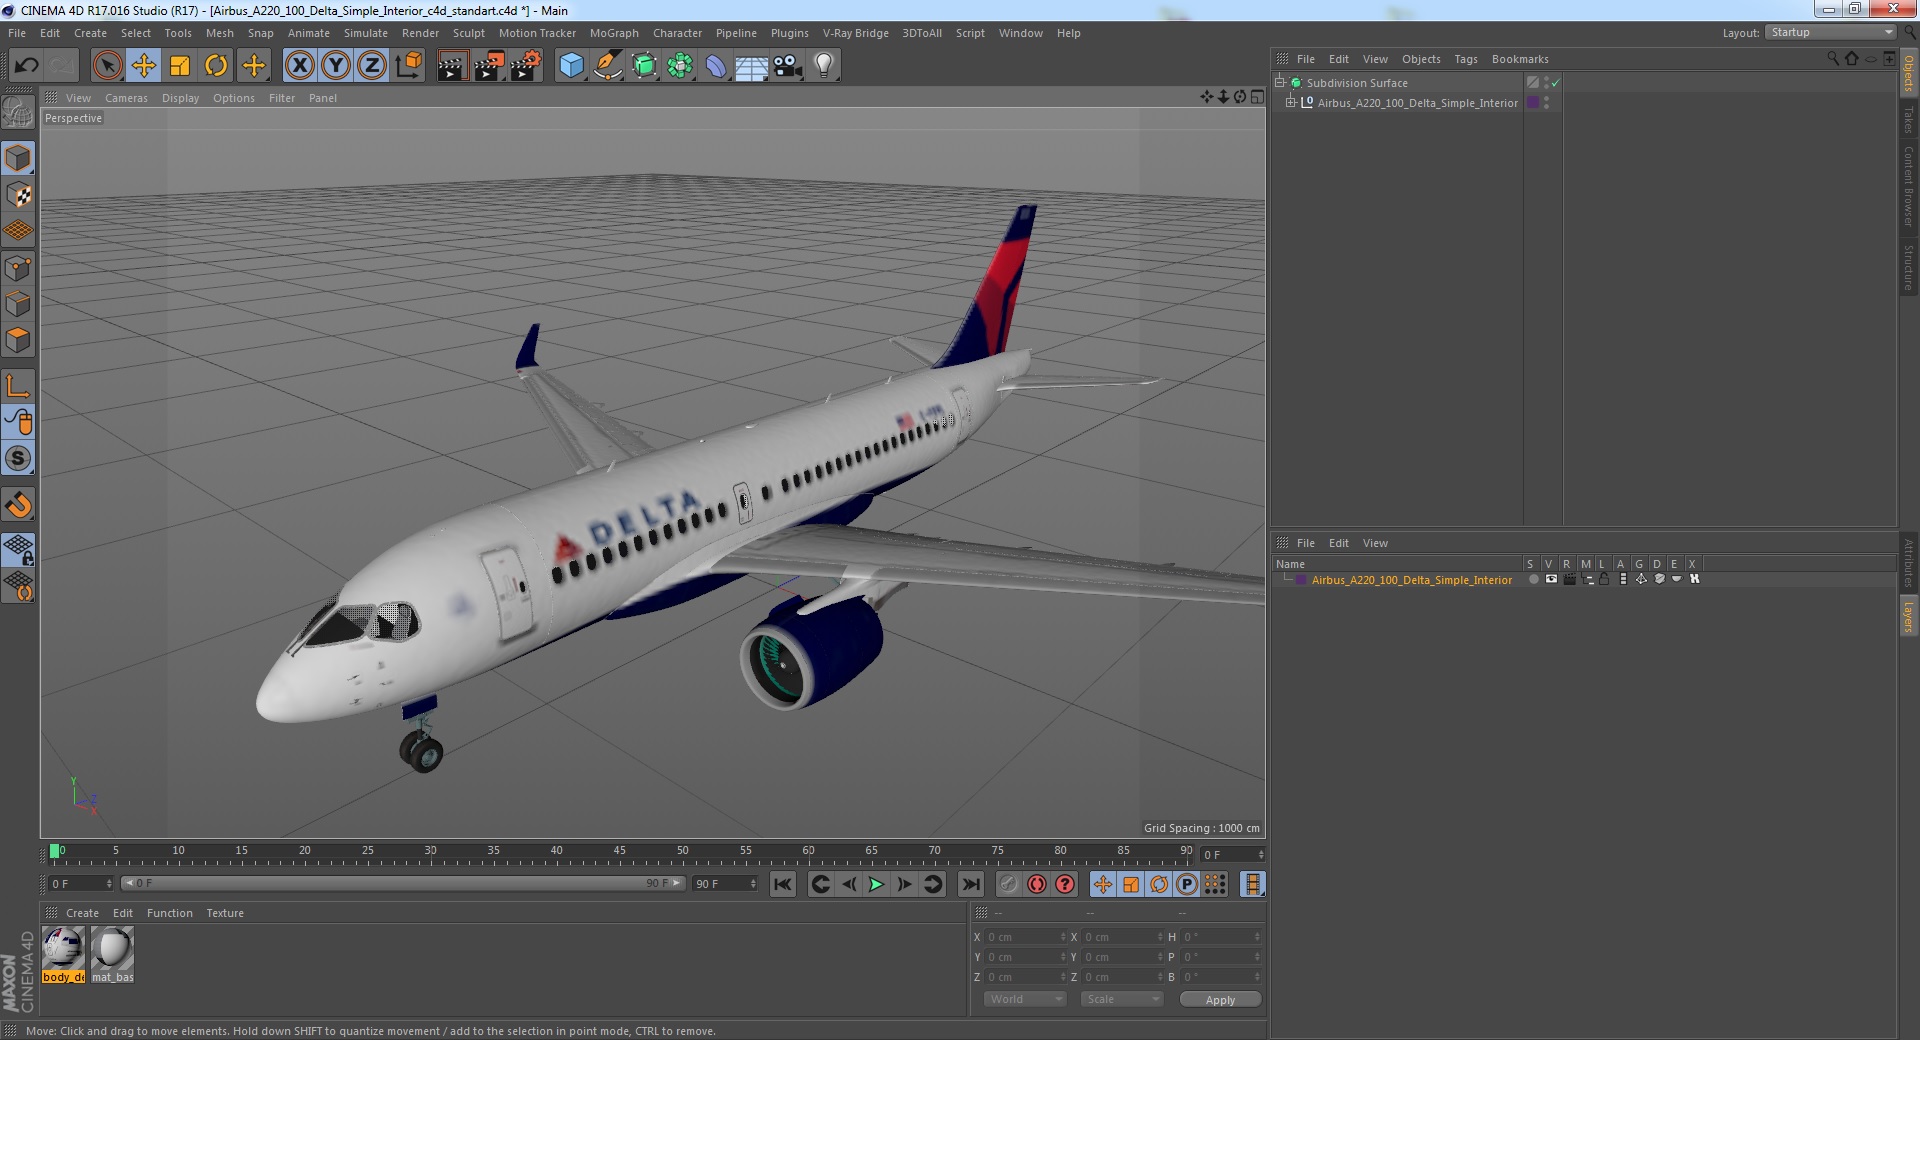1920x1158 pixels.
Task: Open material manager Texture menu
Action: [224, 913]
